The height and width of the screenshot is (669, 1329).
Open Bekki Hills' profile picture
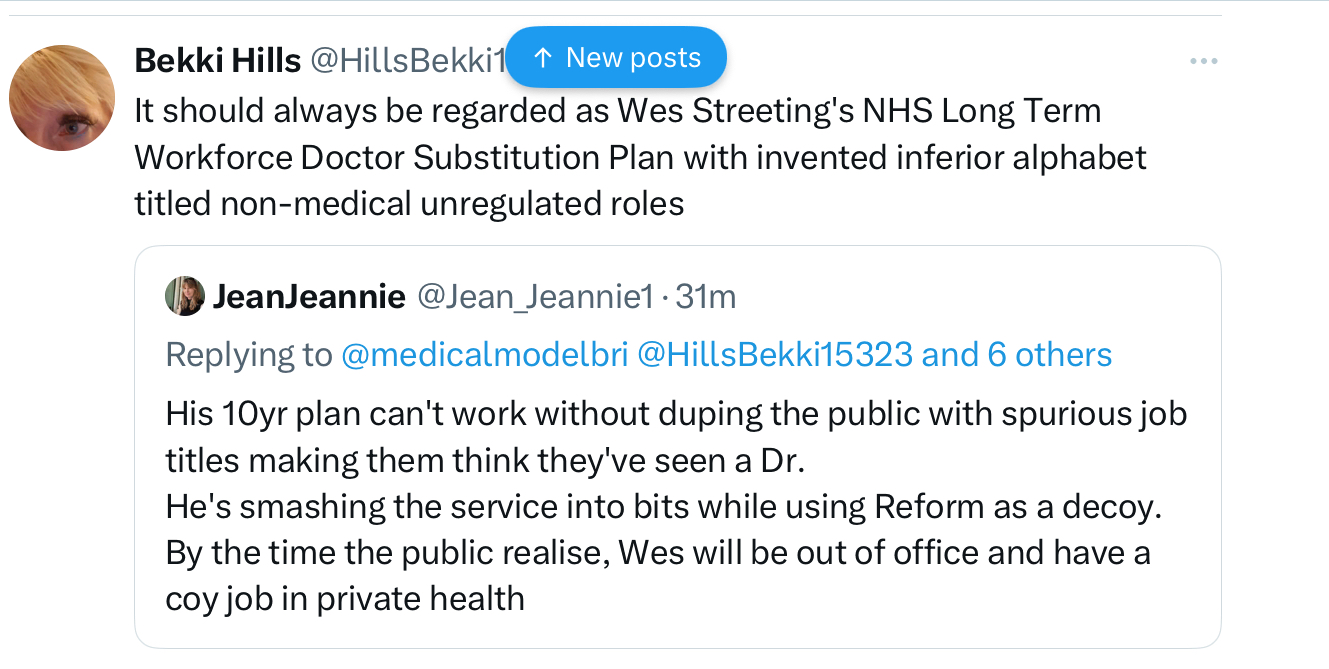[62, 98]
